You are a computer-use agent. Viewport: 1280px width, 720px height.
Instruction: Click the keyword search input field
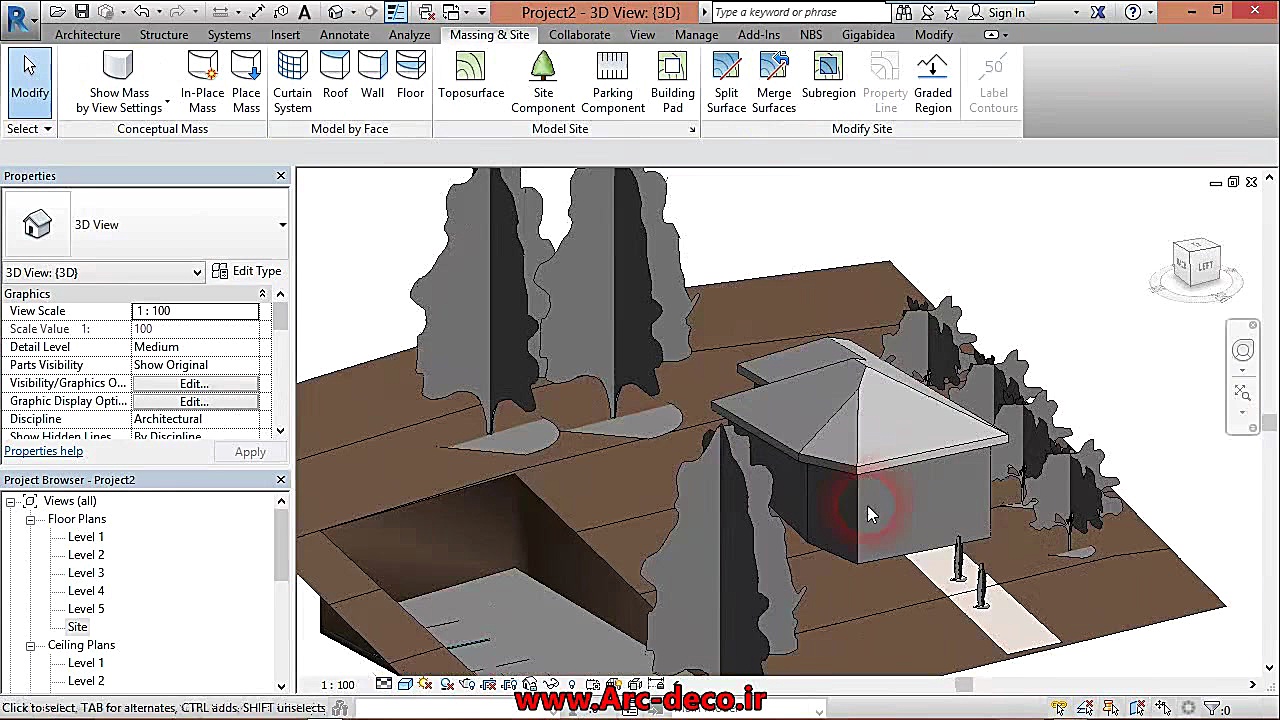801,12
